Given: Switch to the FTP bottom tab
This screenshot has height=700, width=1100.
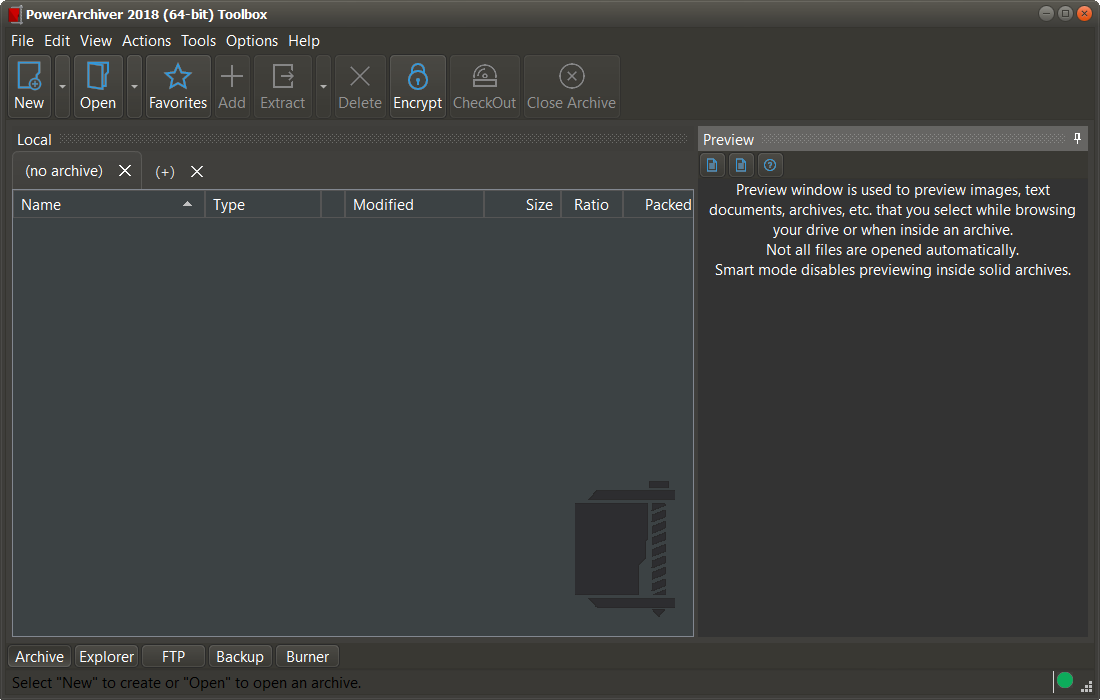Looking at the screenshot, I should (x=173, y=657).
